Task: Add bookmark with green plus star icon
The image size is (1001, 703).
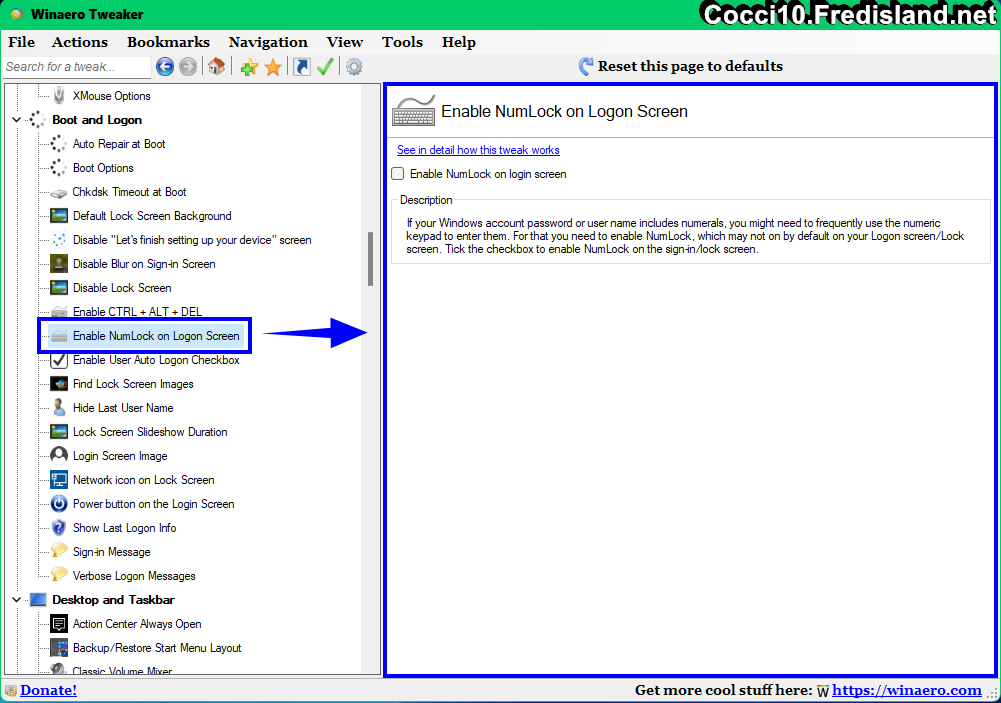Action: (249, 67)
